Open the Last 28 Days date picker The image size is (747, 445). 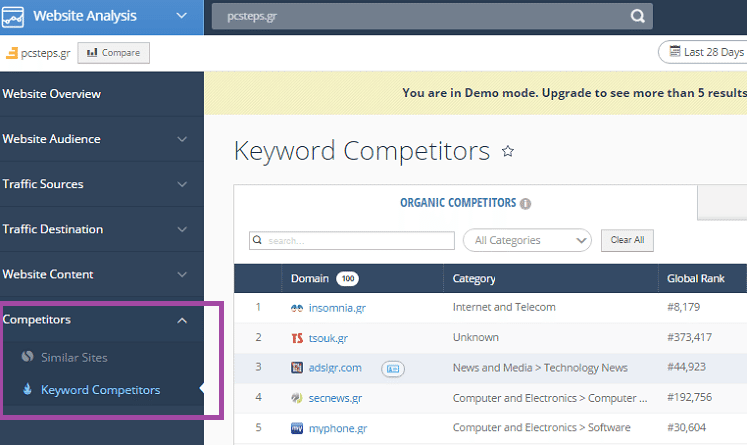click(x=704, y=52)
